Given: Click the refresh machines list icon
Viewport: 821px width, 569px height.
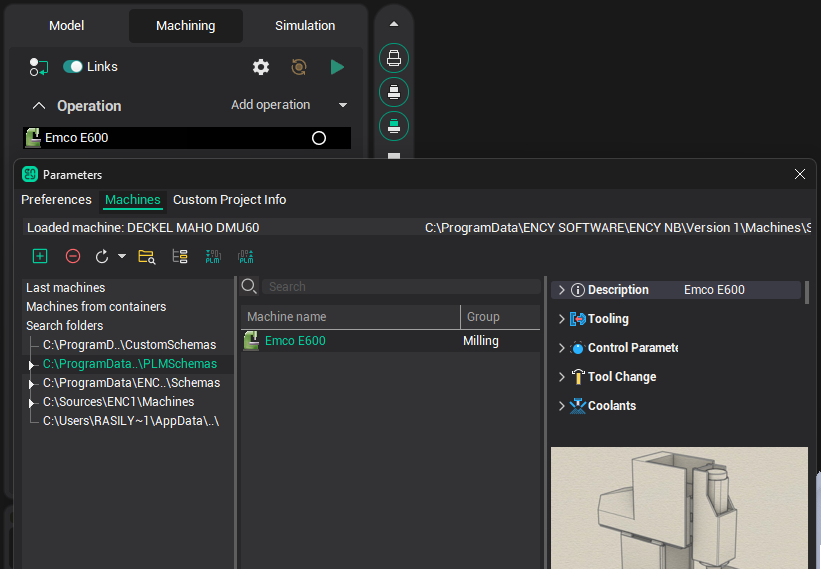Looking at the screenshot, I should (x=102, y=256).
